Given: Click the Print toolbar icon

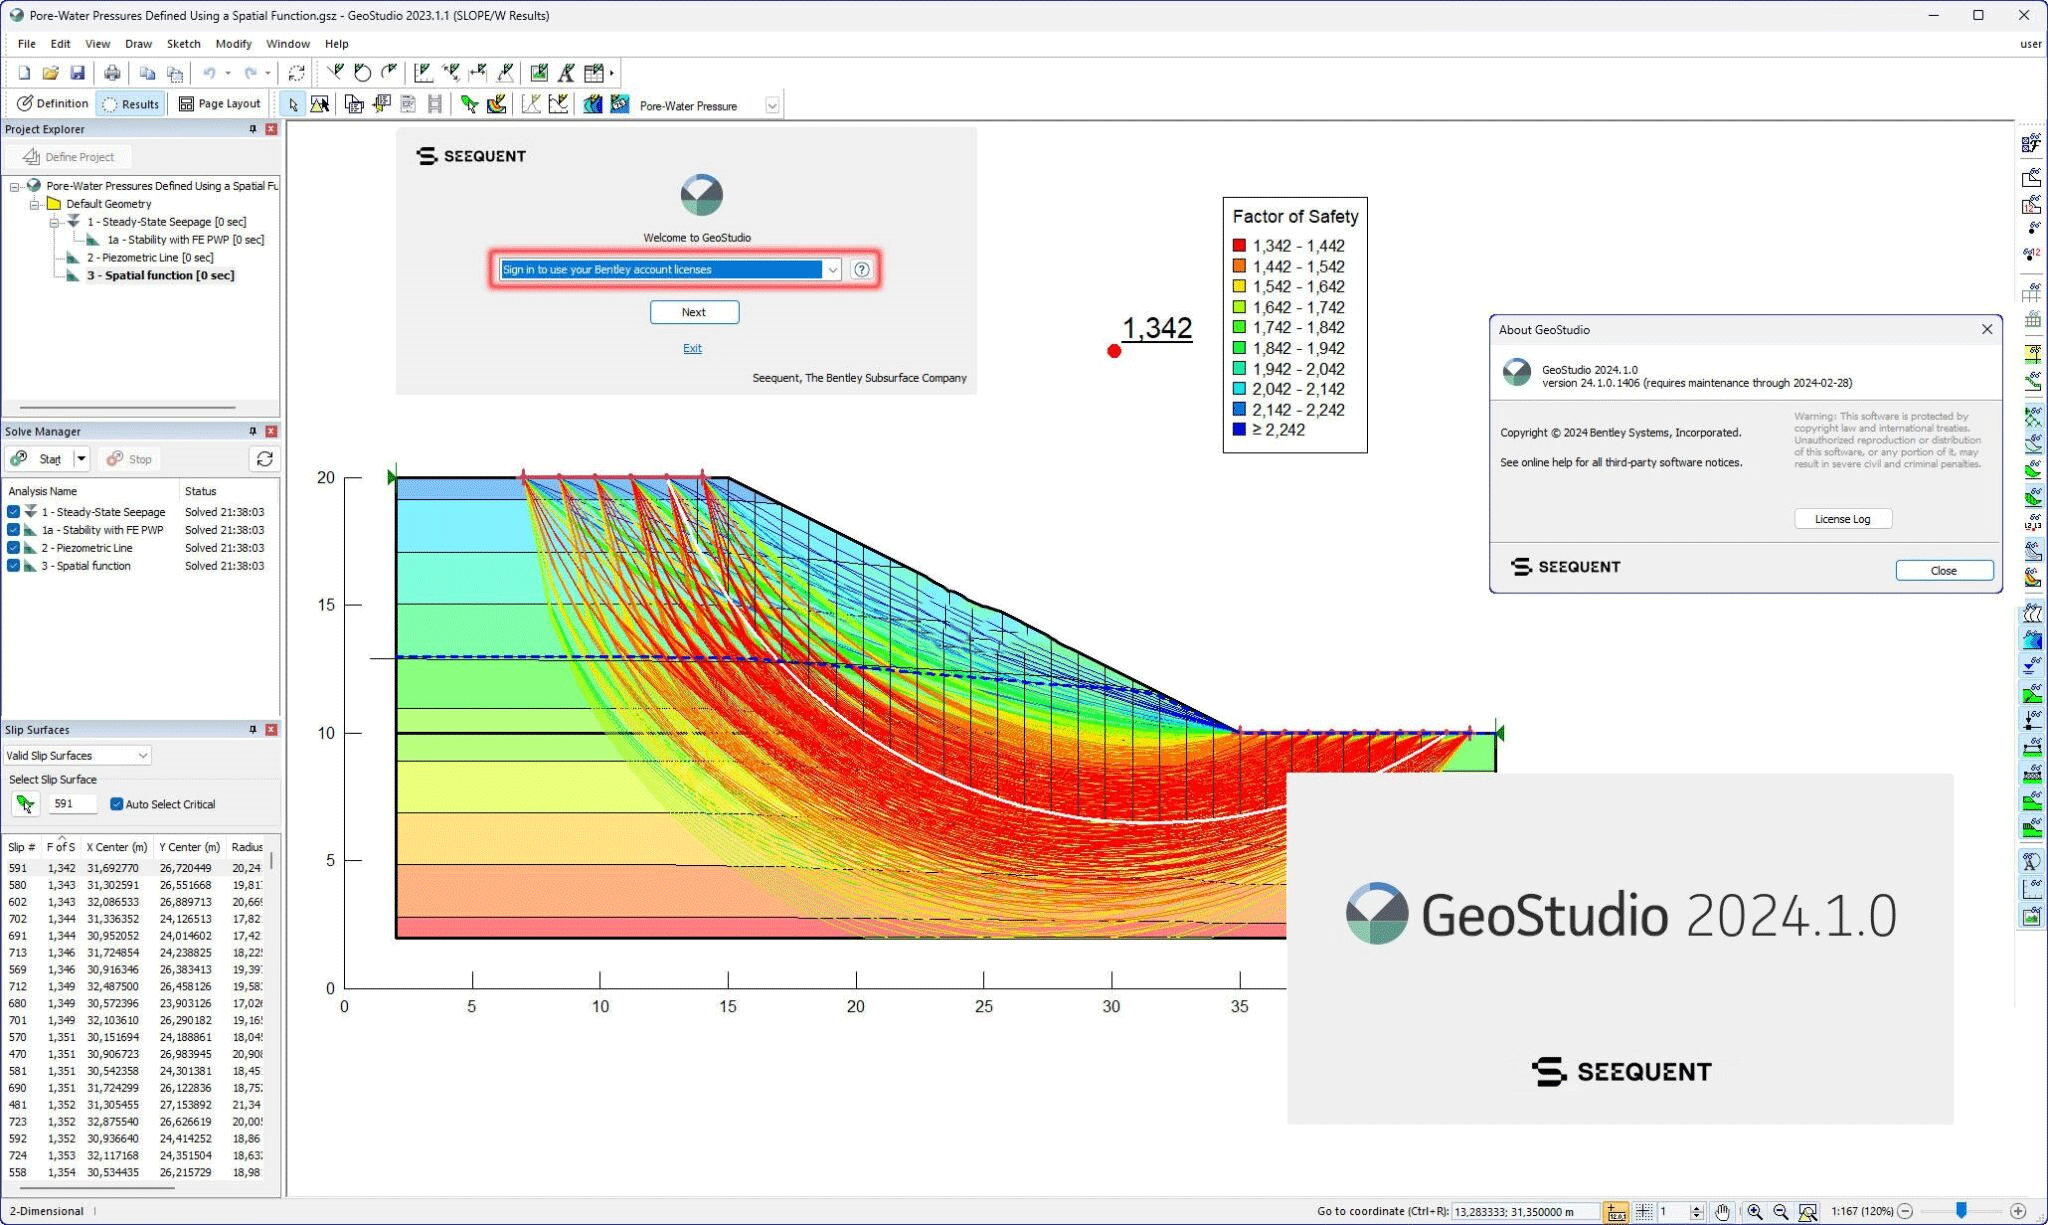Looking at the screenshot, I should click(x=112, y=73).
